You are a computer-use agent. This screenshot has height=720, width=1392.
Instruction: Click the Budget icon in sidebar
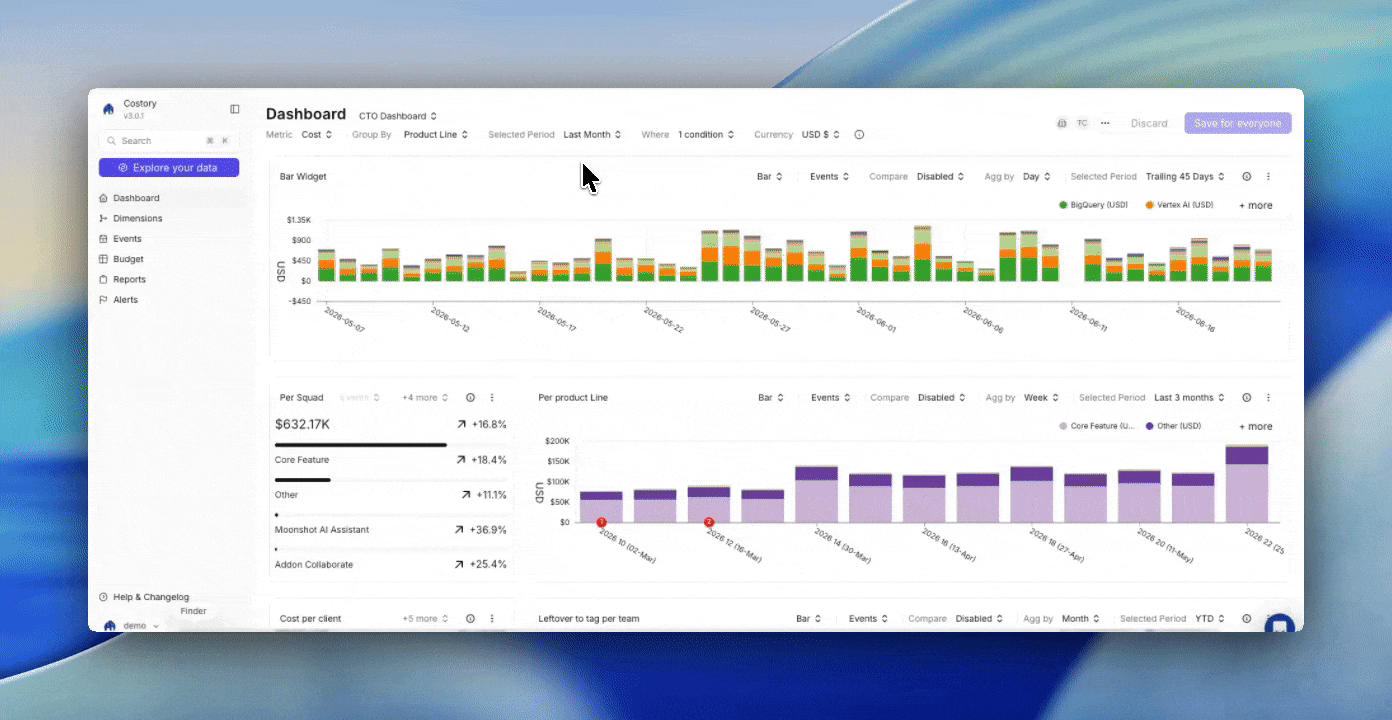click(104, 259)
